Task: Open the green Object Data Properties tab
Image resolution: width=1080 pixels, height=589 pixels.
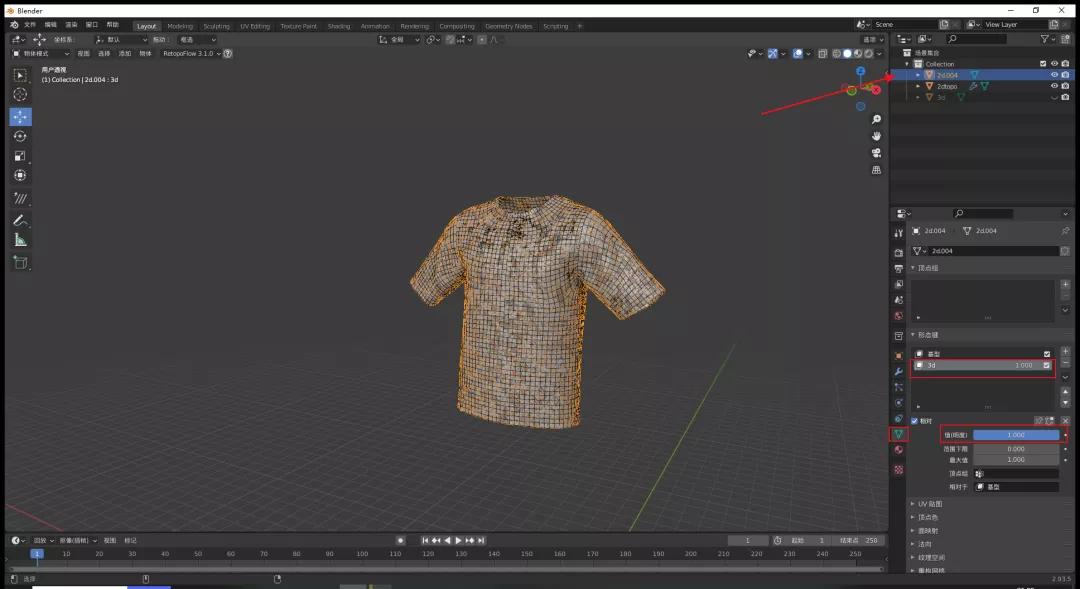Action: pyautogui.click(x=898, y=433)
